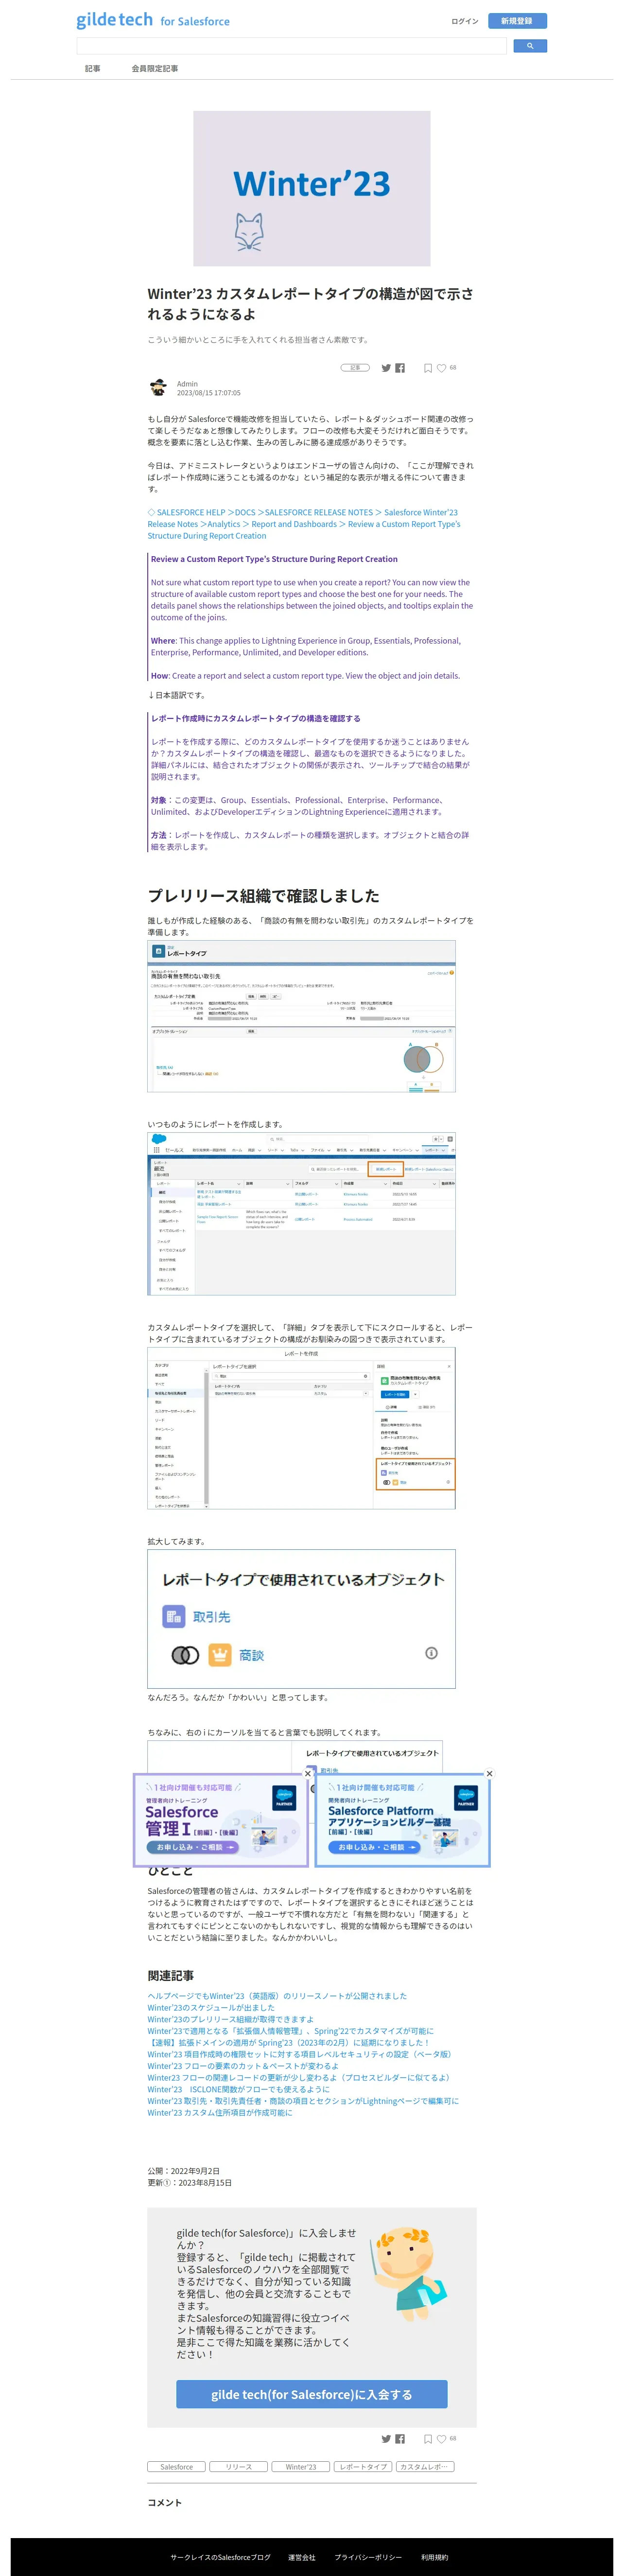624x2576 pixels.
Task: Click the カスタムレポ… tag
Action: click(x=425, y=2467)
